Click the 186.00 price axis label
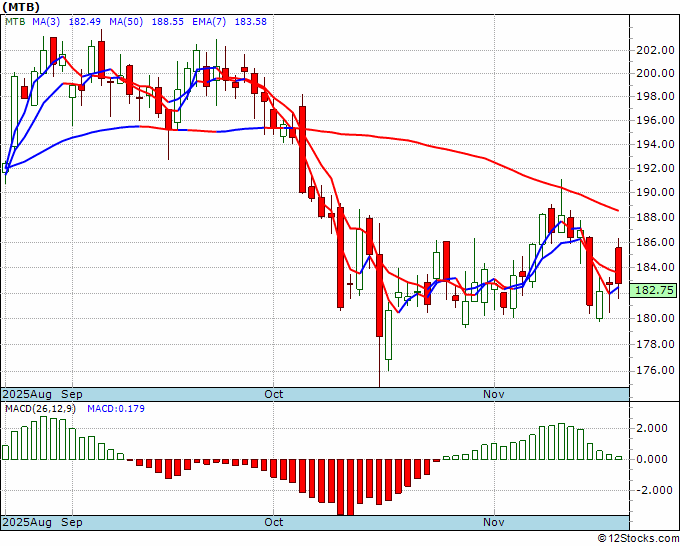The image size is (680, 546). pyautogui.click(x=655, y=242)
